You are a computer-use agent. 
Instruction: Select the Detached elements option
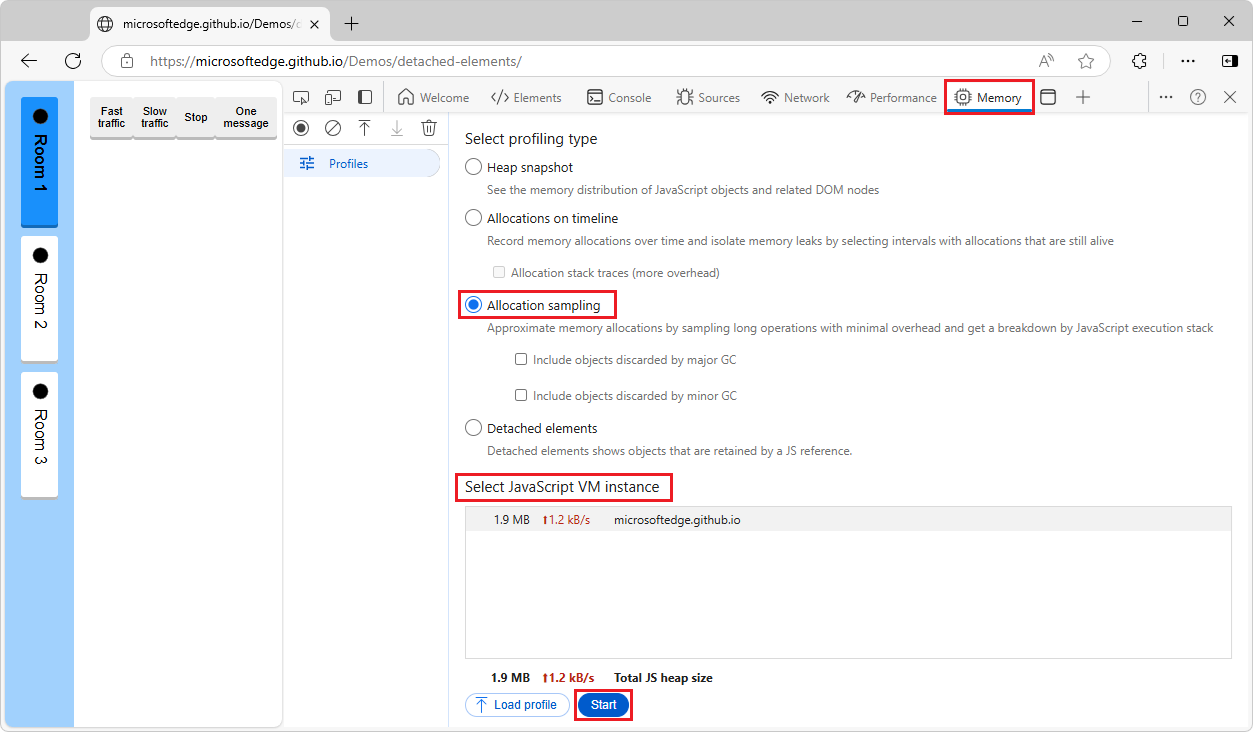473,427
